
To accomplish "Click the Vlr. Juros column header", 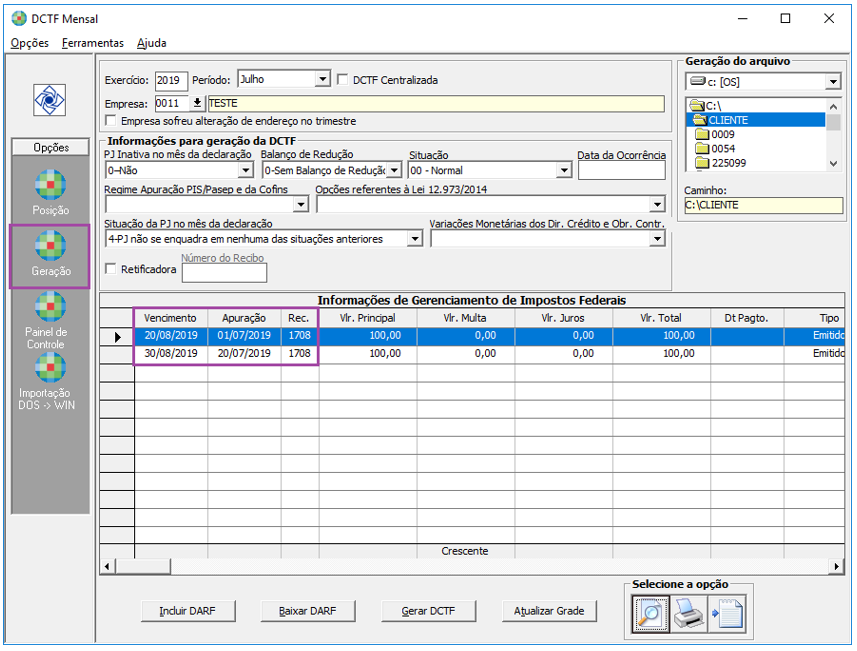I will click(563, 318).
